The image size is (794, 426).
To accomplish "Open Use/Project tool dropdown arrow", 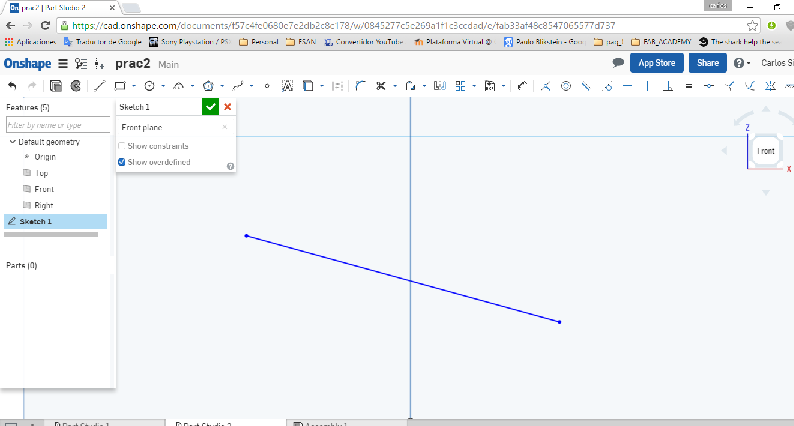I will click(x=322, y=86).
